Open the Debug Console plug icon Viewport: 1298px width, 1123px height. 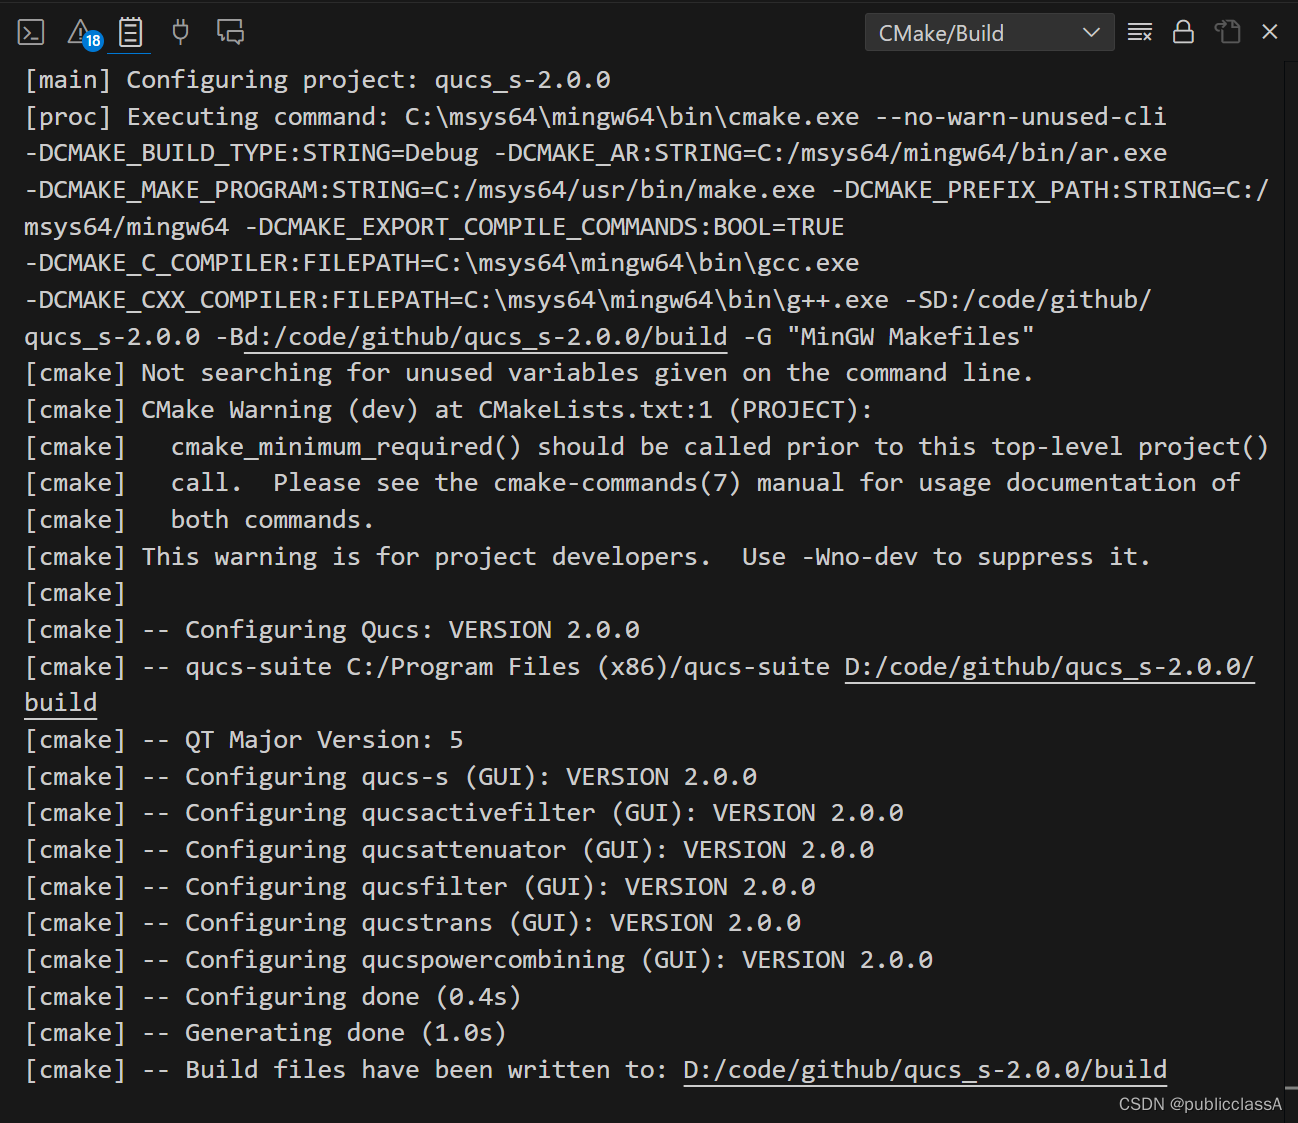[180, 32]
